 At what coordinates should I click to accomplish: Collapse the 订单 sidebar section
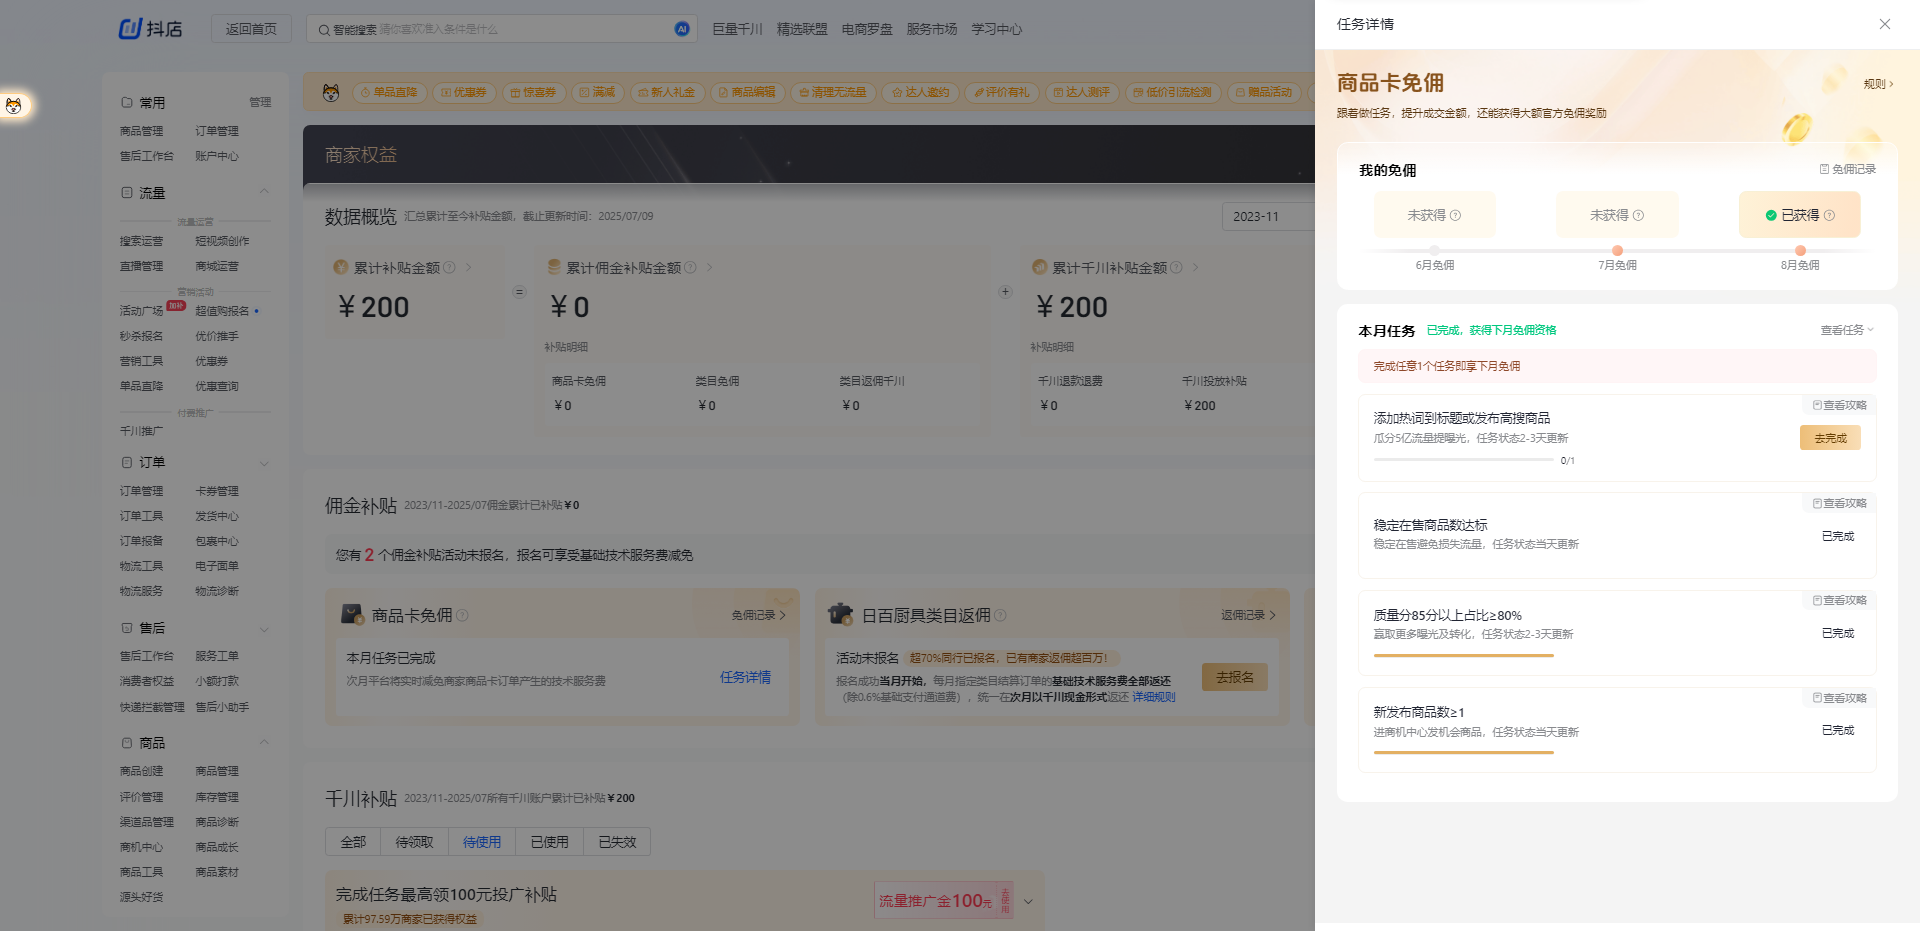coord(263,463)
